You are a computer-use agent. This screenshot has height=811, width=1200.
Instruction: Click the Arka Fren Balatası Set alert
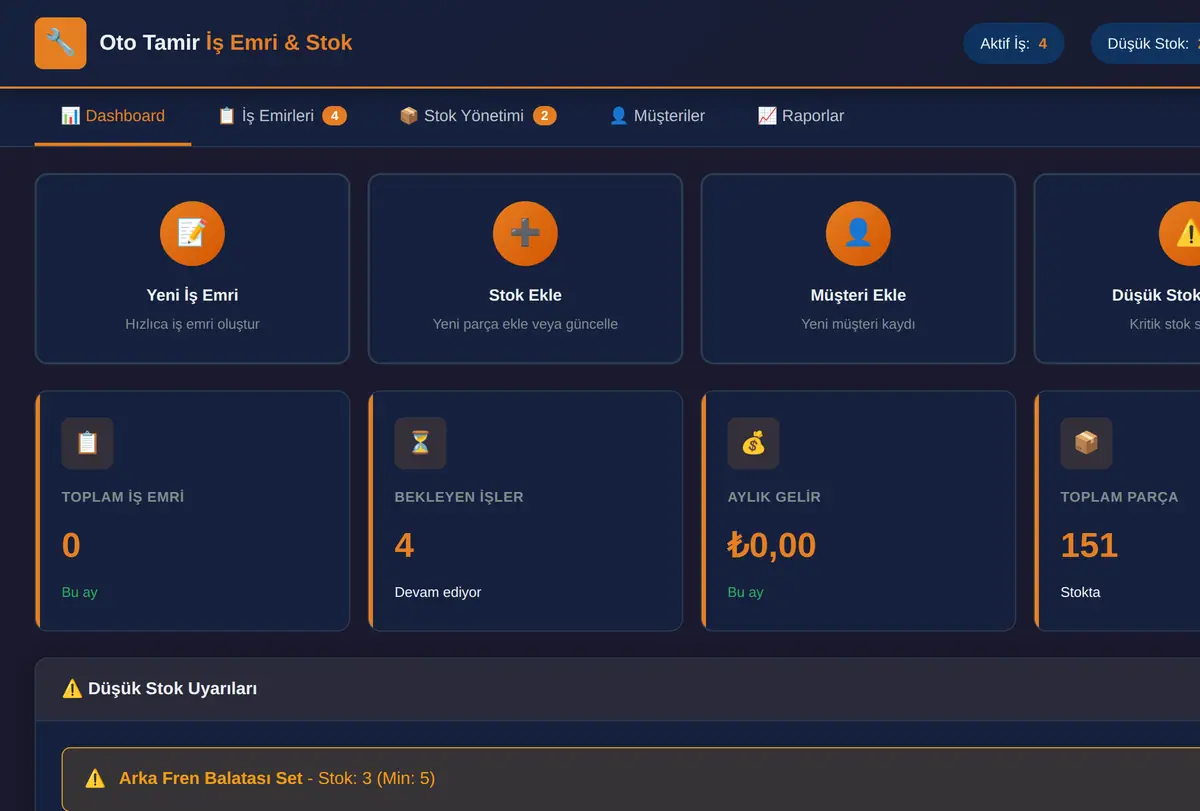point(630,778)
